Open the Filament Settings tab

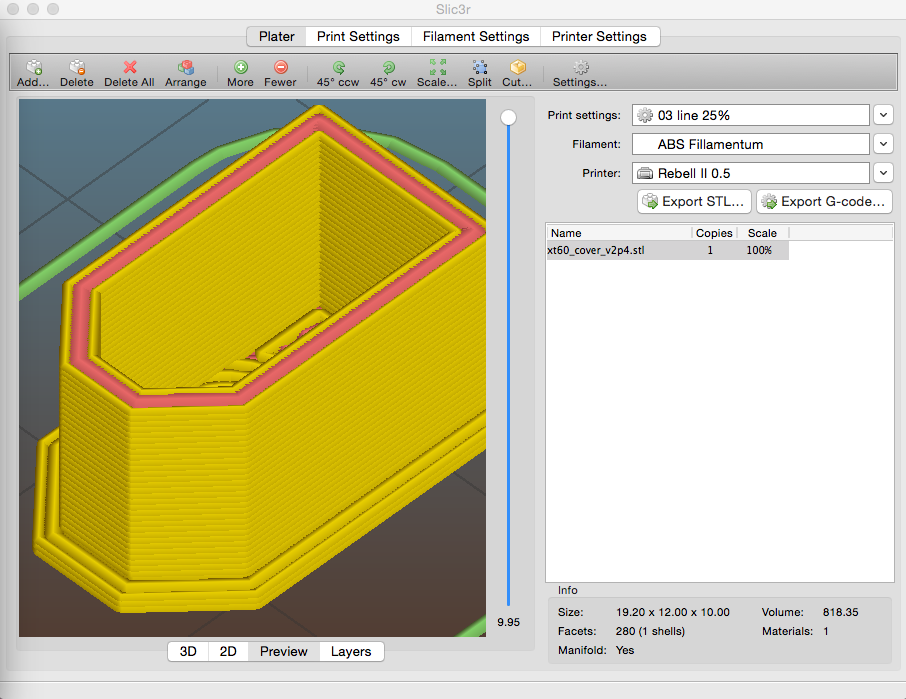tap(476, 36)
